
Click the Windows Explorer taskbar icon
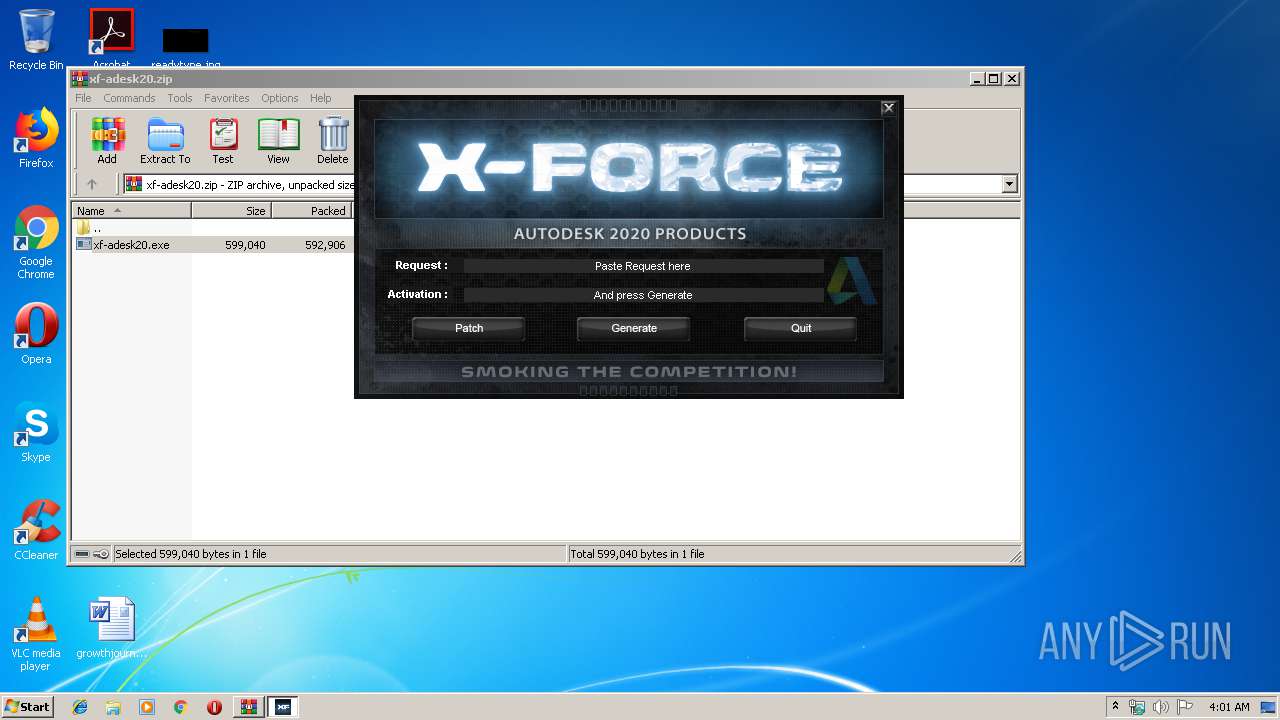pos(113,707)
